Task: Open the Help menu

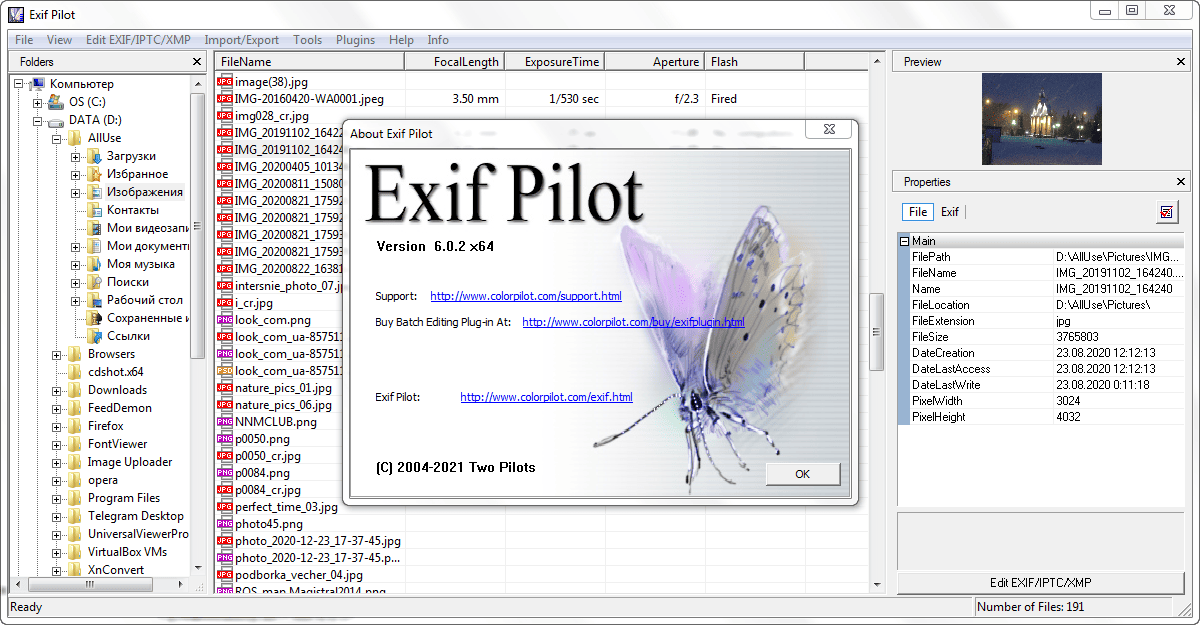Action: tap(401, 40)
